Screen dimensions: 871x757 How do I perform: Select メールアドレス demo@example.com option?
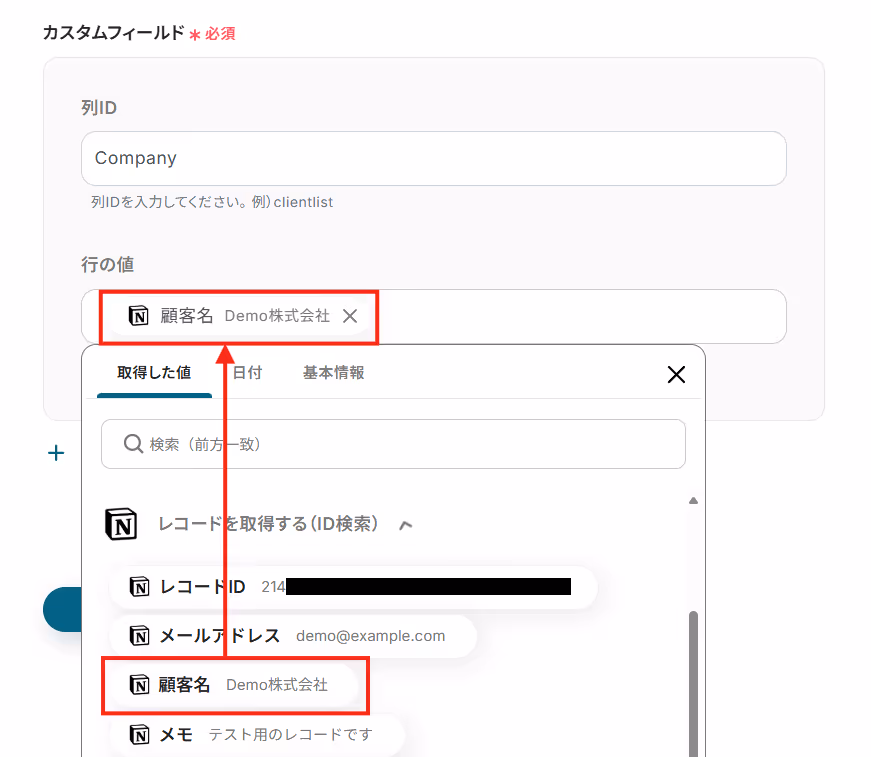click(x=293, y=636)
